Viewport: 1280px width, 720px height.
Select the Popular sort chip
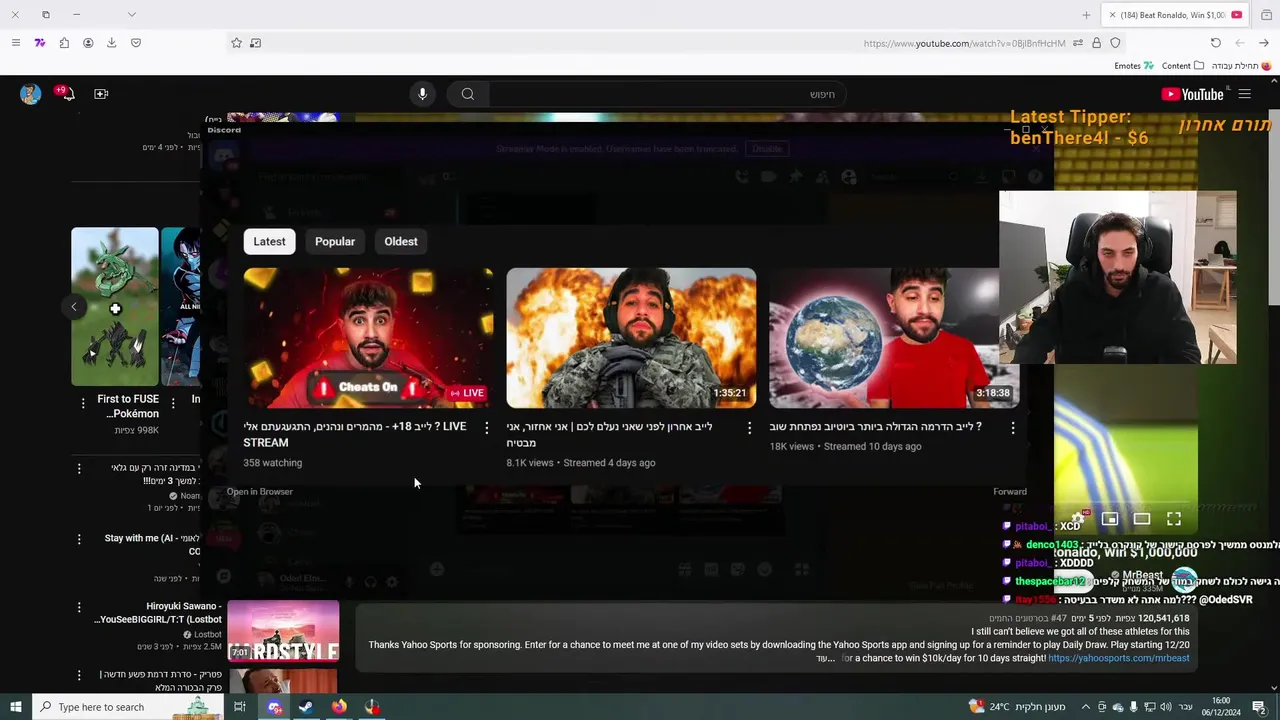335,241
